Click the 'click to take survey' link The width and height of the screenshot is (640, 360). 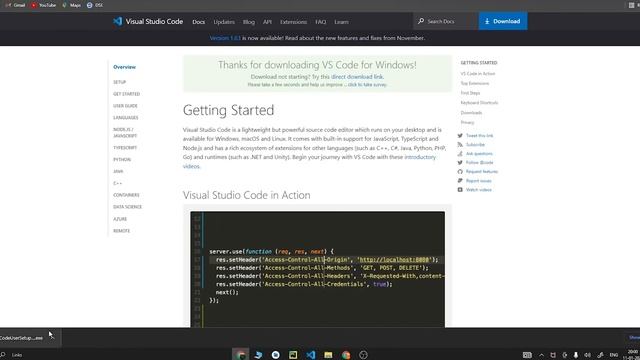tap(367, 84)
